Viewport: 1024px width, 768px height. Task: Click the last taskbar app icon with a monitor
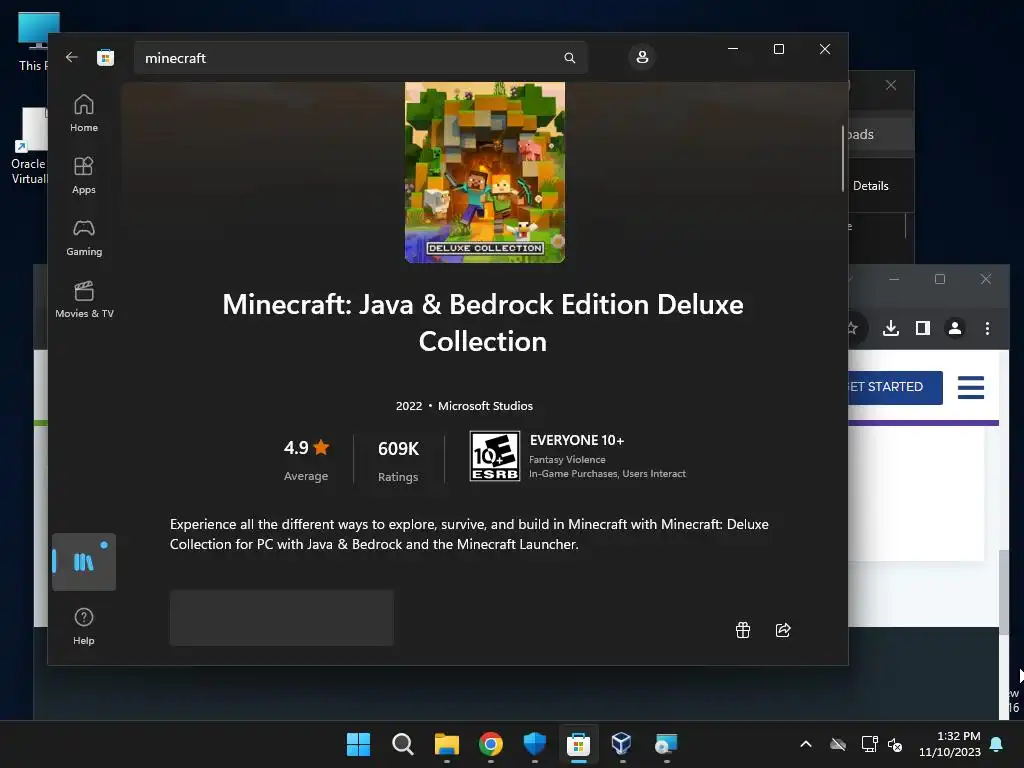[x=666, y=744]
